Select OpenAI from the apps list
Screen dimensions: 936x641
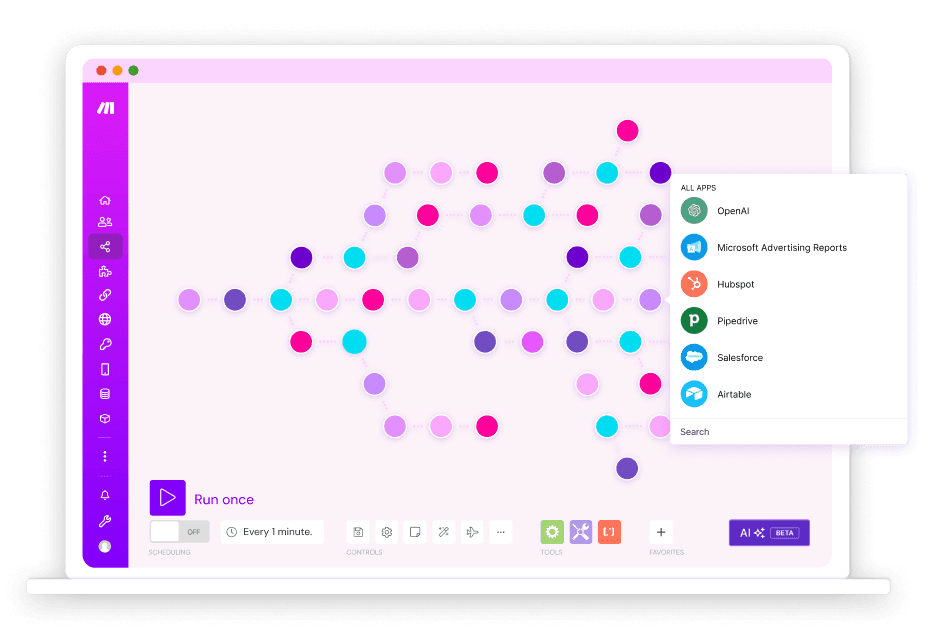(x=733, y=210)
